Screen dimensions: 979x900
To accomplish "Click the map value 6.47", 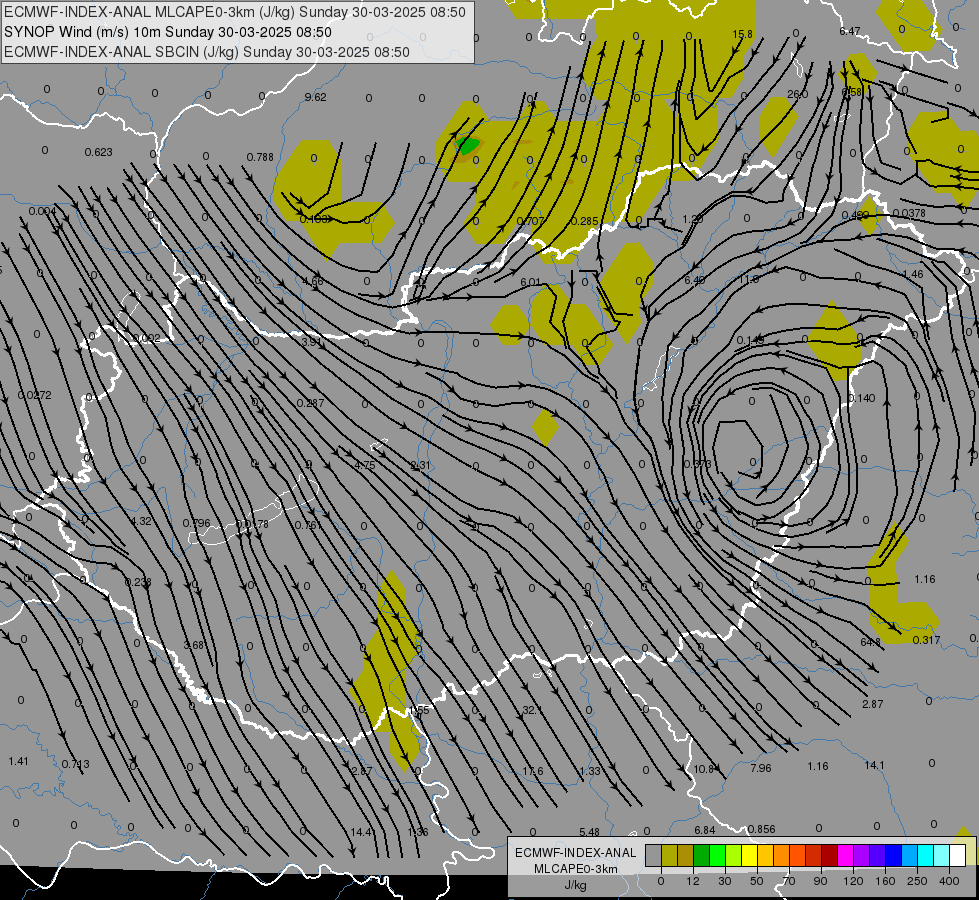I will click(850, 31).
